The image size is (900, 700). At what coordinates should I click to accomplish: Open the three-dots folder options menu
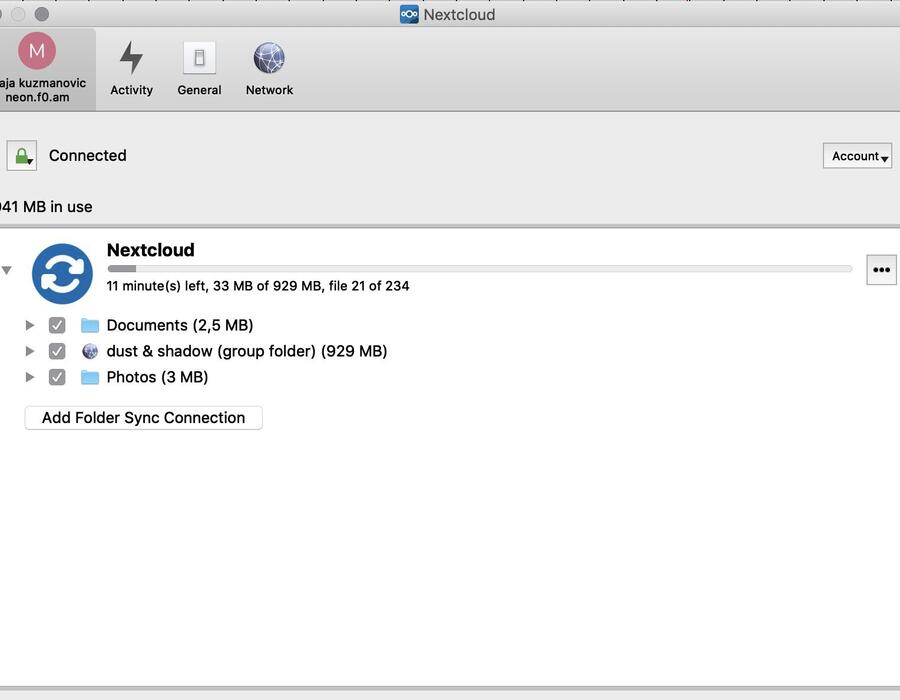click(x=881, y=270)
